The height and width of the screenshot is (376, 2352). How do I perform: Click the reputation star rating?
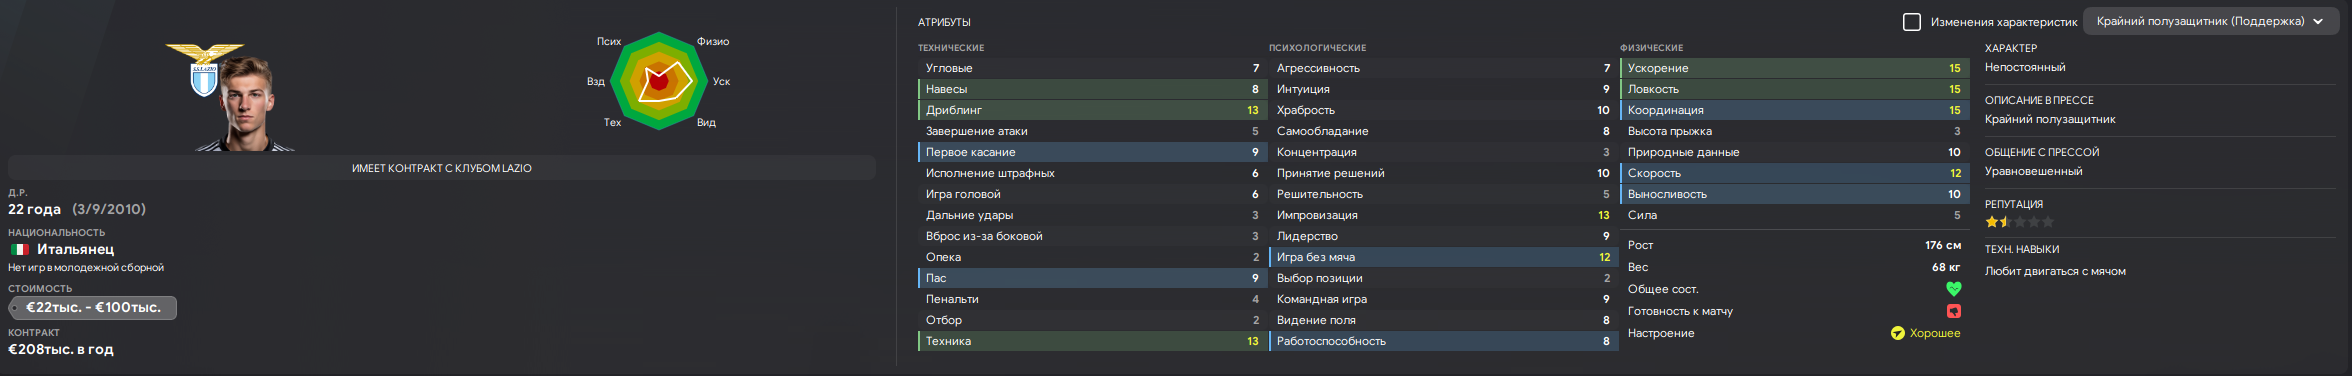[x=2019, y=222]
